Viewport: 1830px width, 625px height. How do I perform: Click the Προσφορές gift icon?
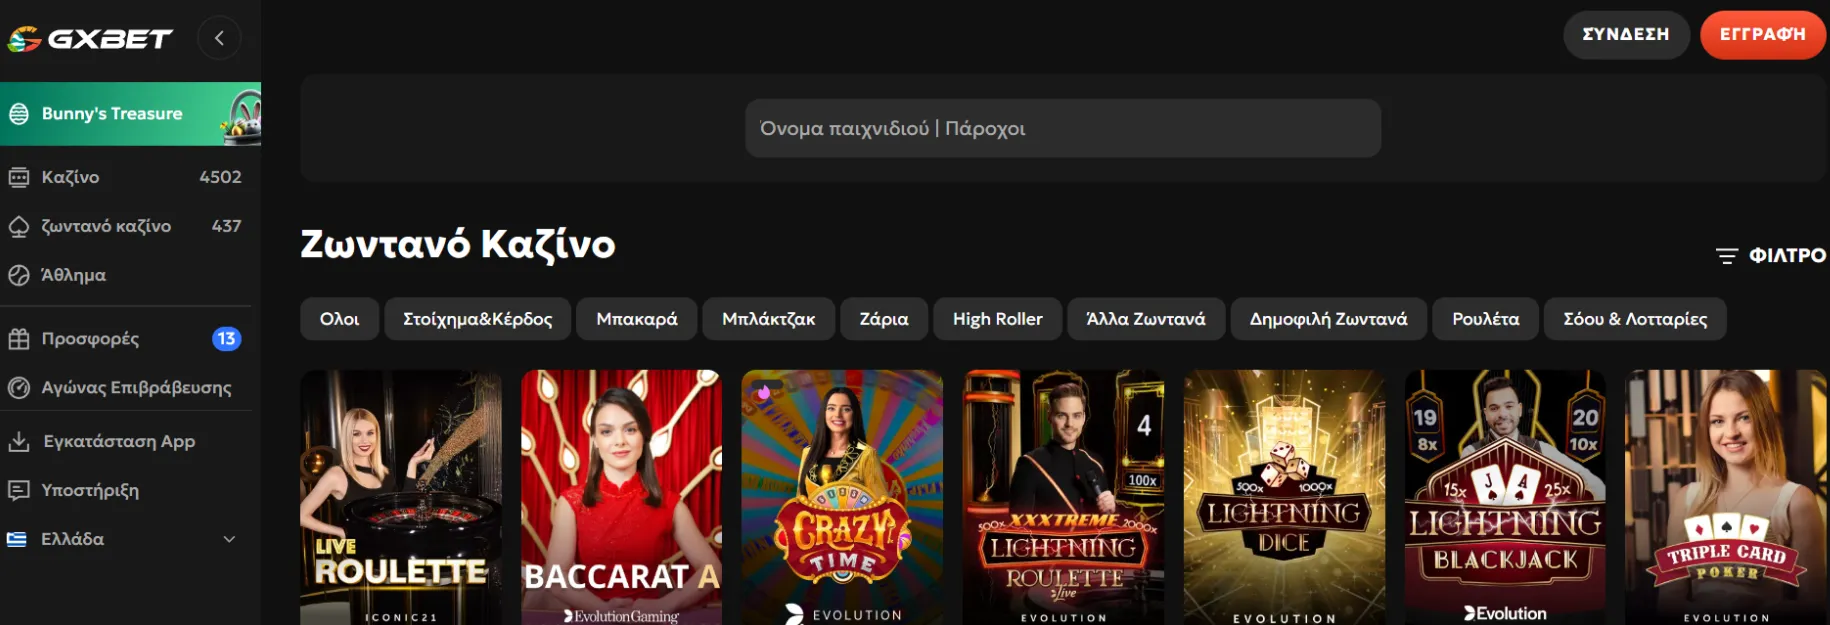(19, 339)
